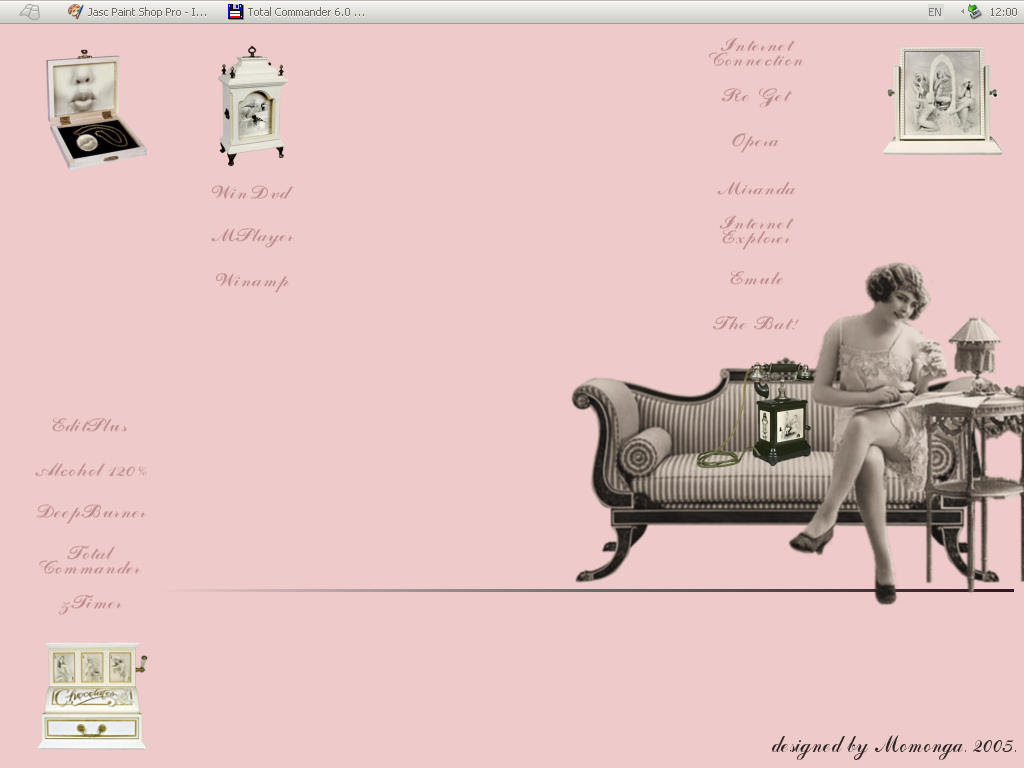Launch the Total Commander desktop shortcut
Image resolution: width=1024 pixels, height=768 pixels.
pos(89,561)
